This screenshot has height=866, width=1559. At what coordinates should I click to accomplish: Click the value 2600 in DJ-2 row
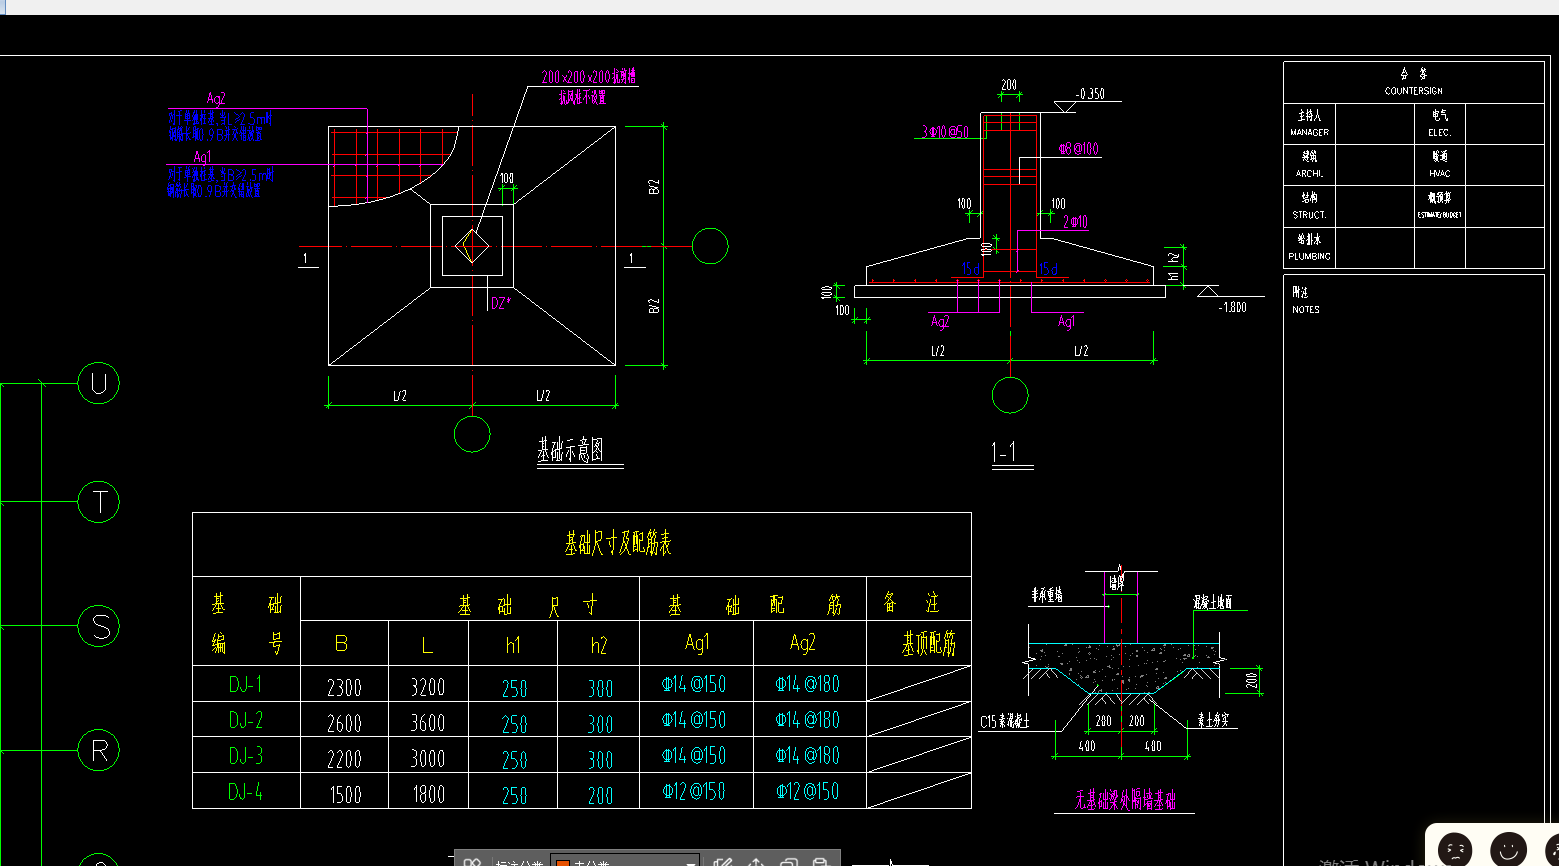[344, 723]
